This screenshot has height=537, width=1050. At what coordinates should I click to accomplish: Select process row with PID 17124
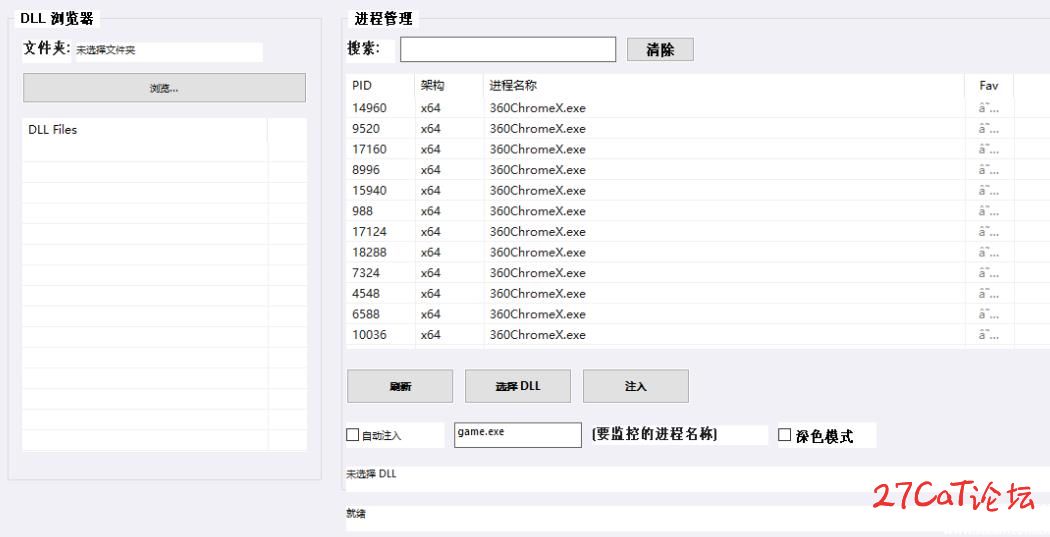[x=698, y=232]
